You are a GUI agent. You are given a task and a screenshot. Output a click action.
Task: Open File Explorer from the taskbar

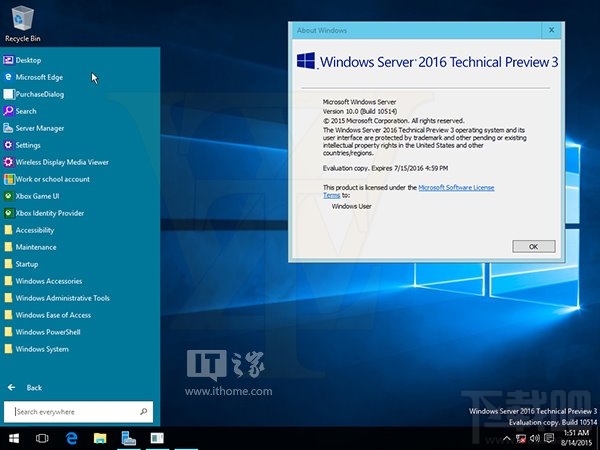(x=100, y=438)
